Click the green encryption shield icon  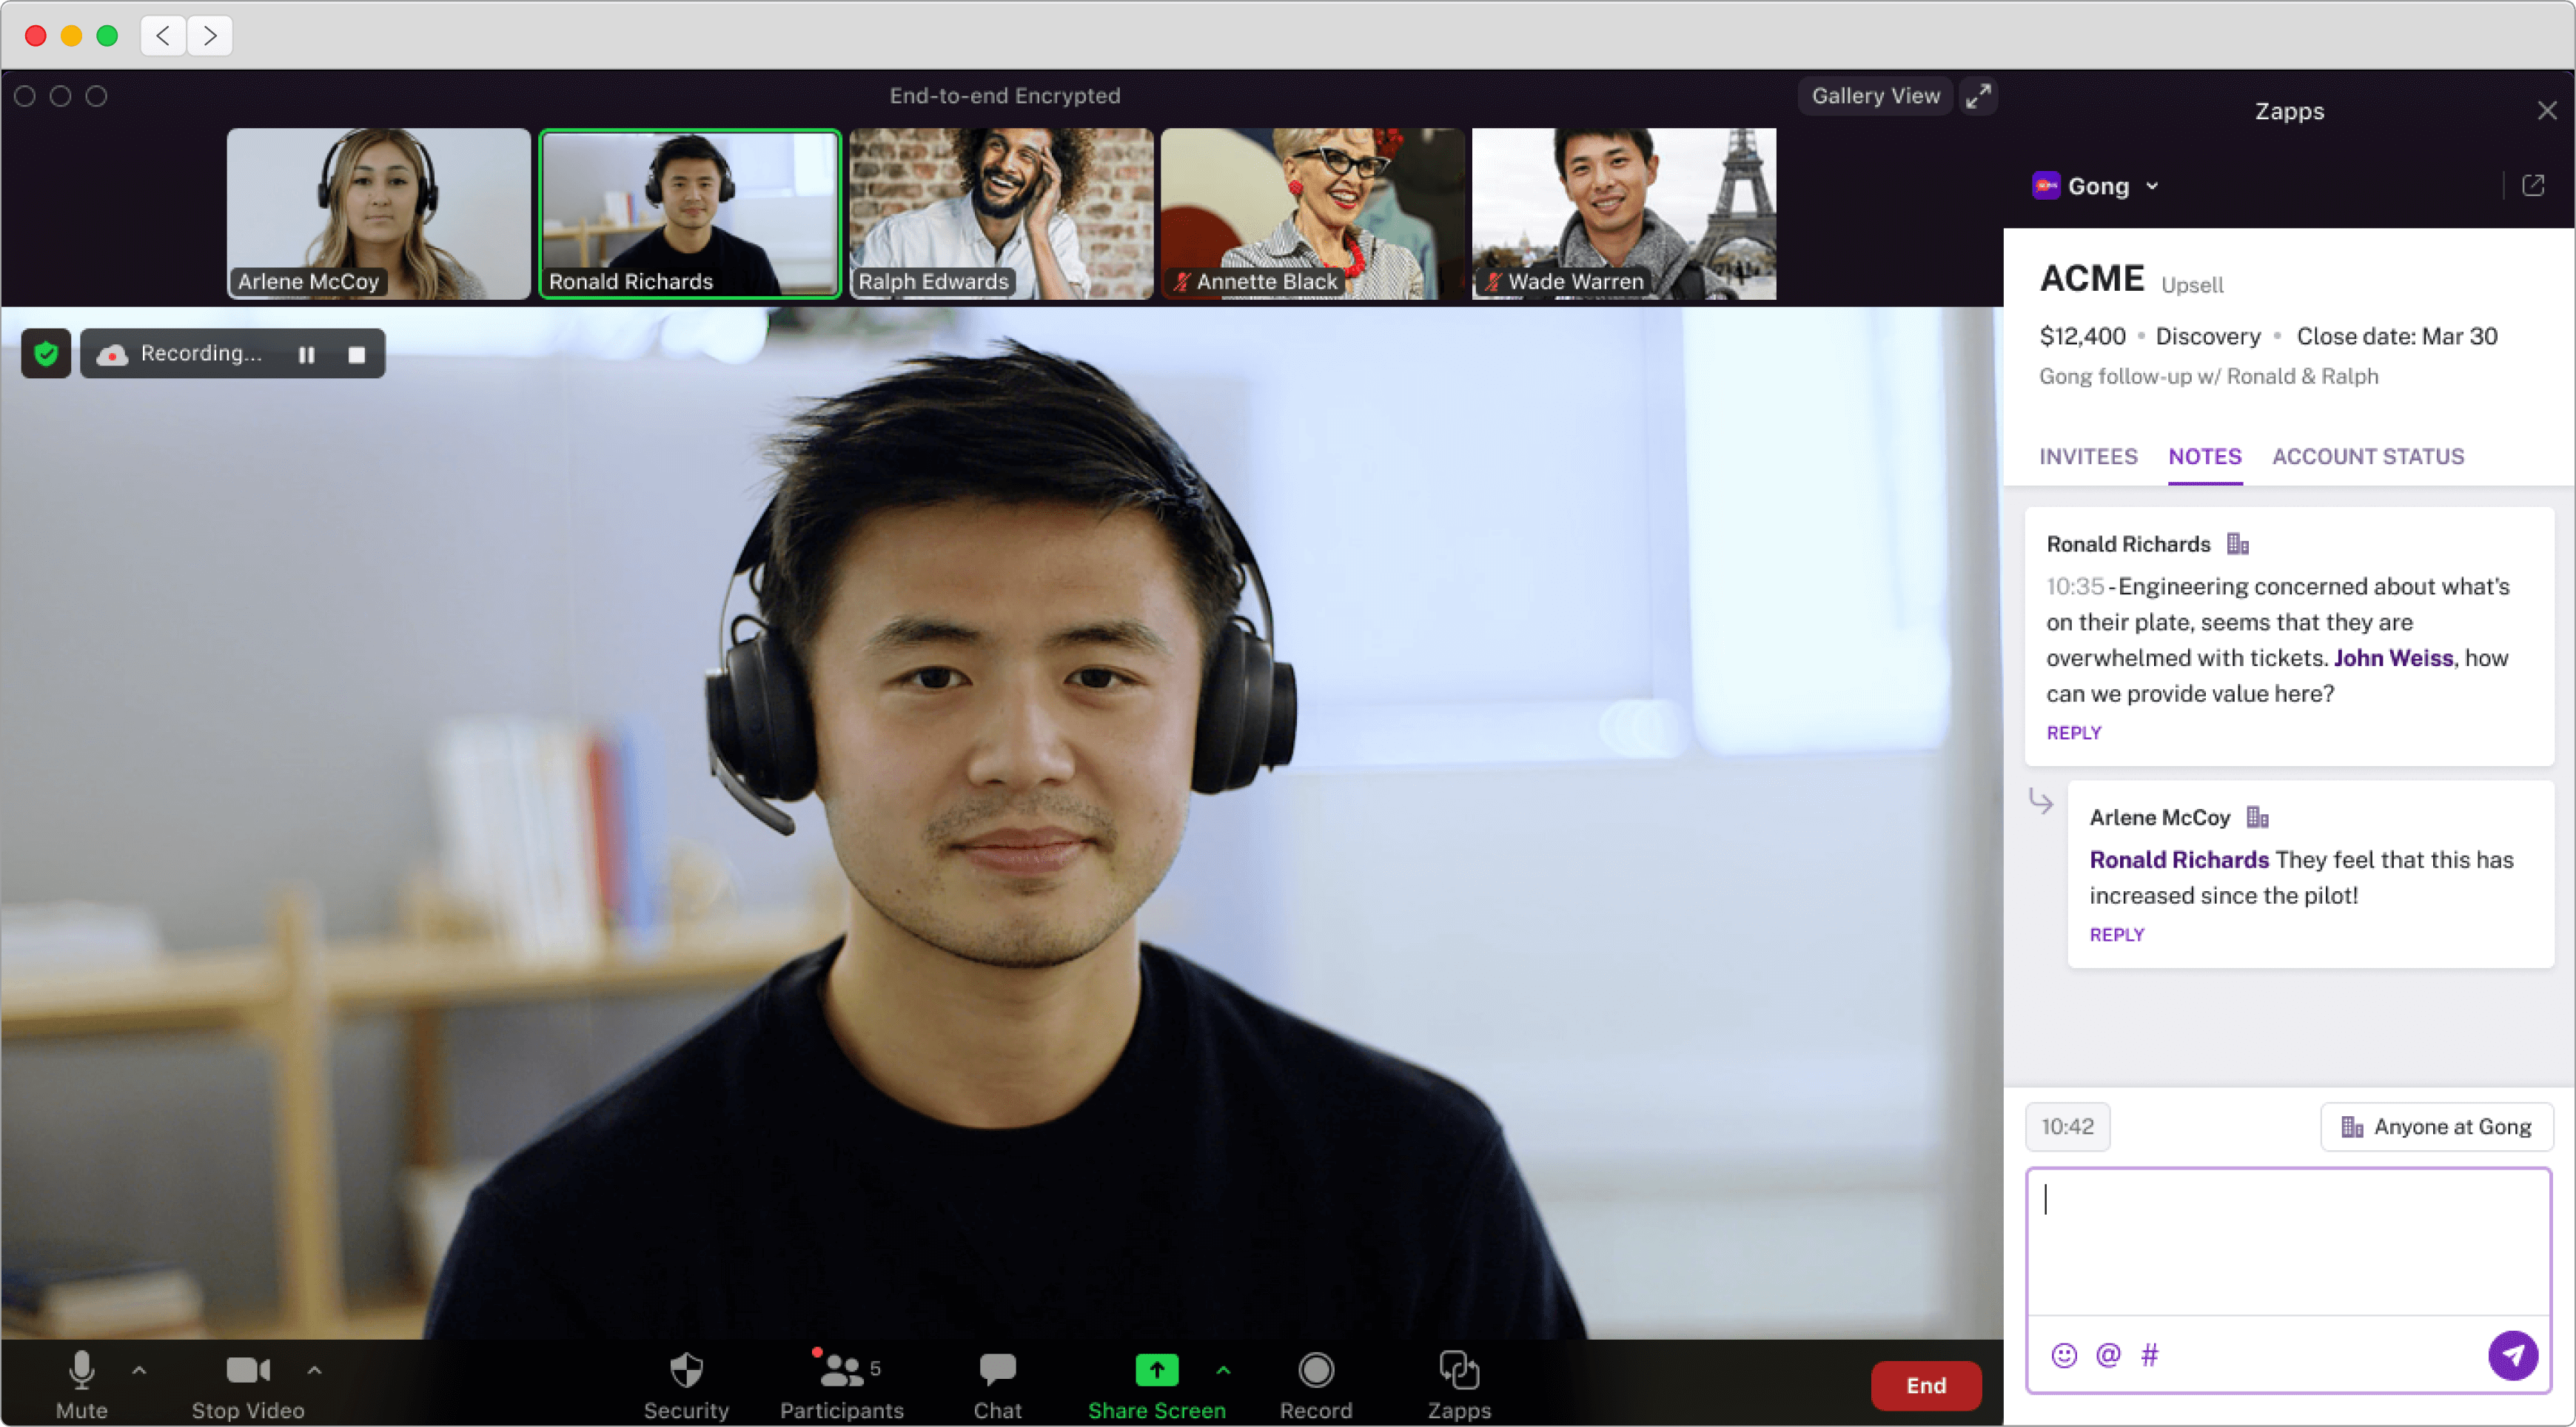(x=46, y=353)
